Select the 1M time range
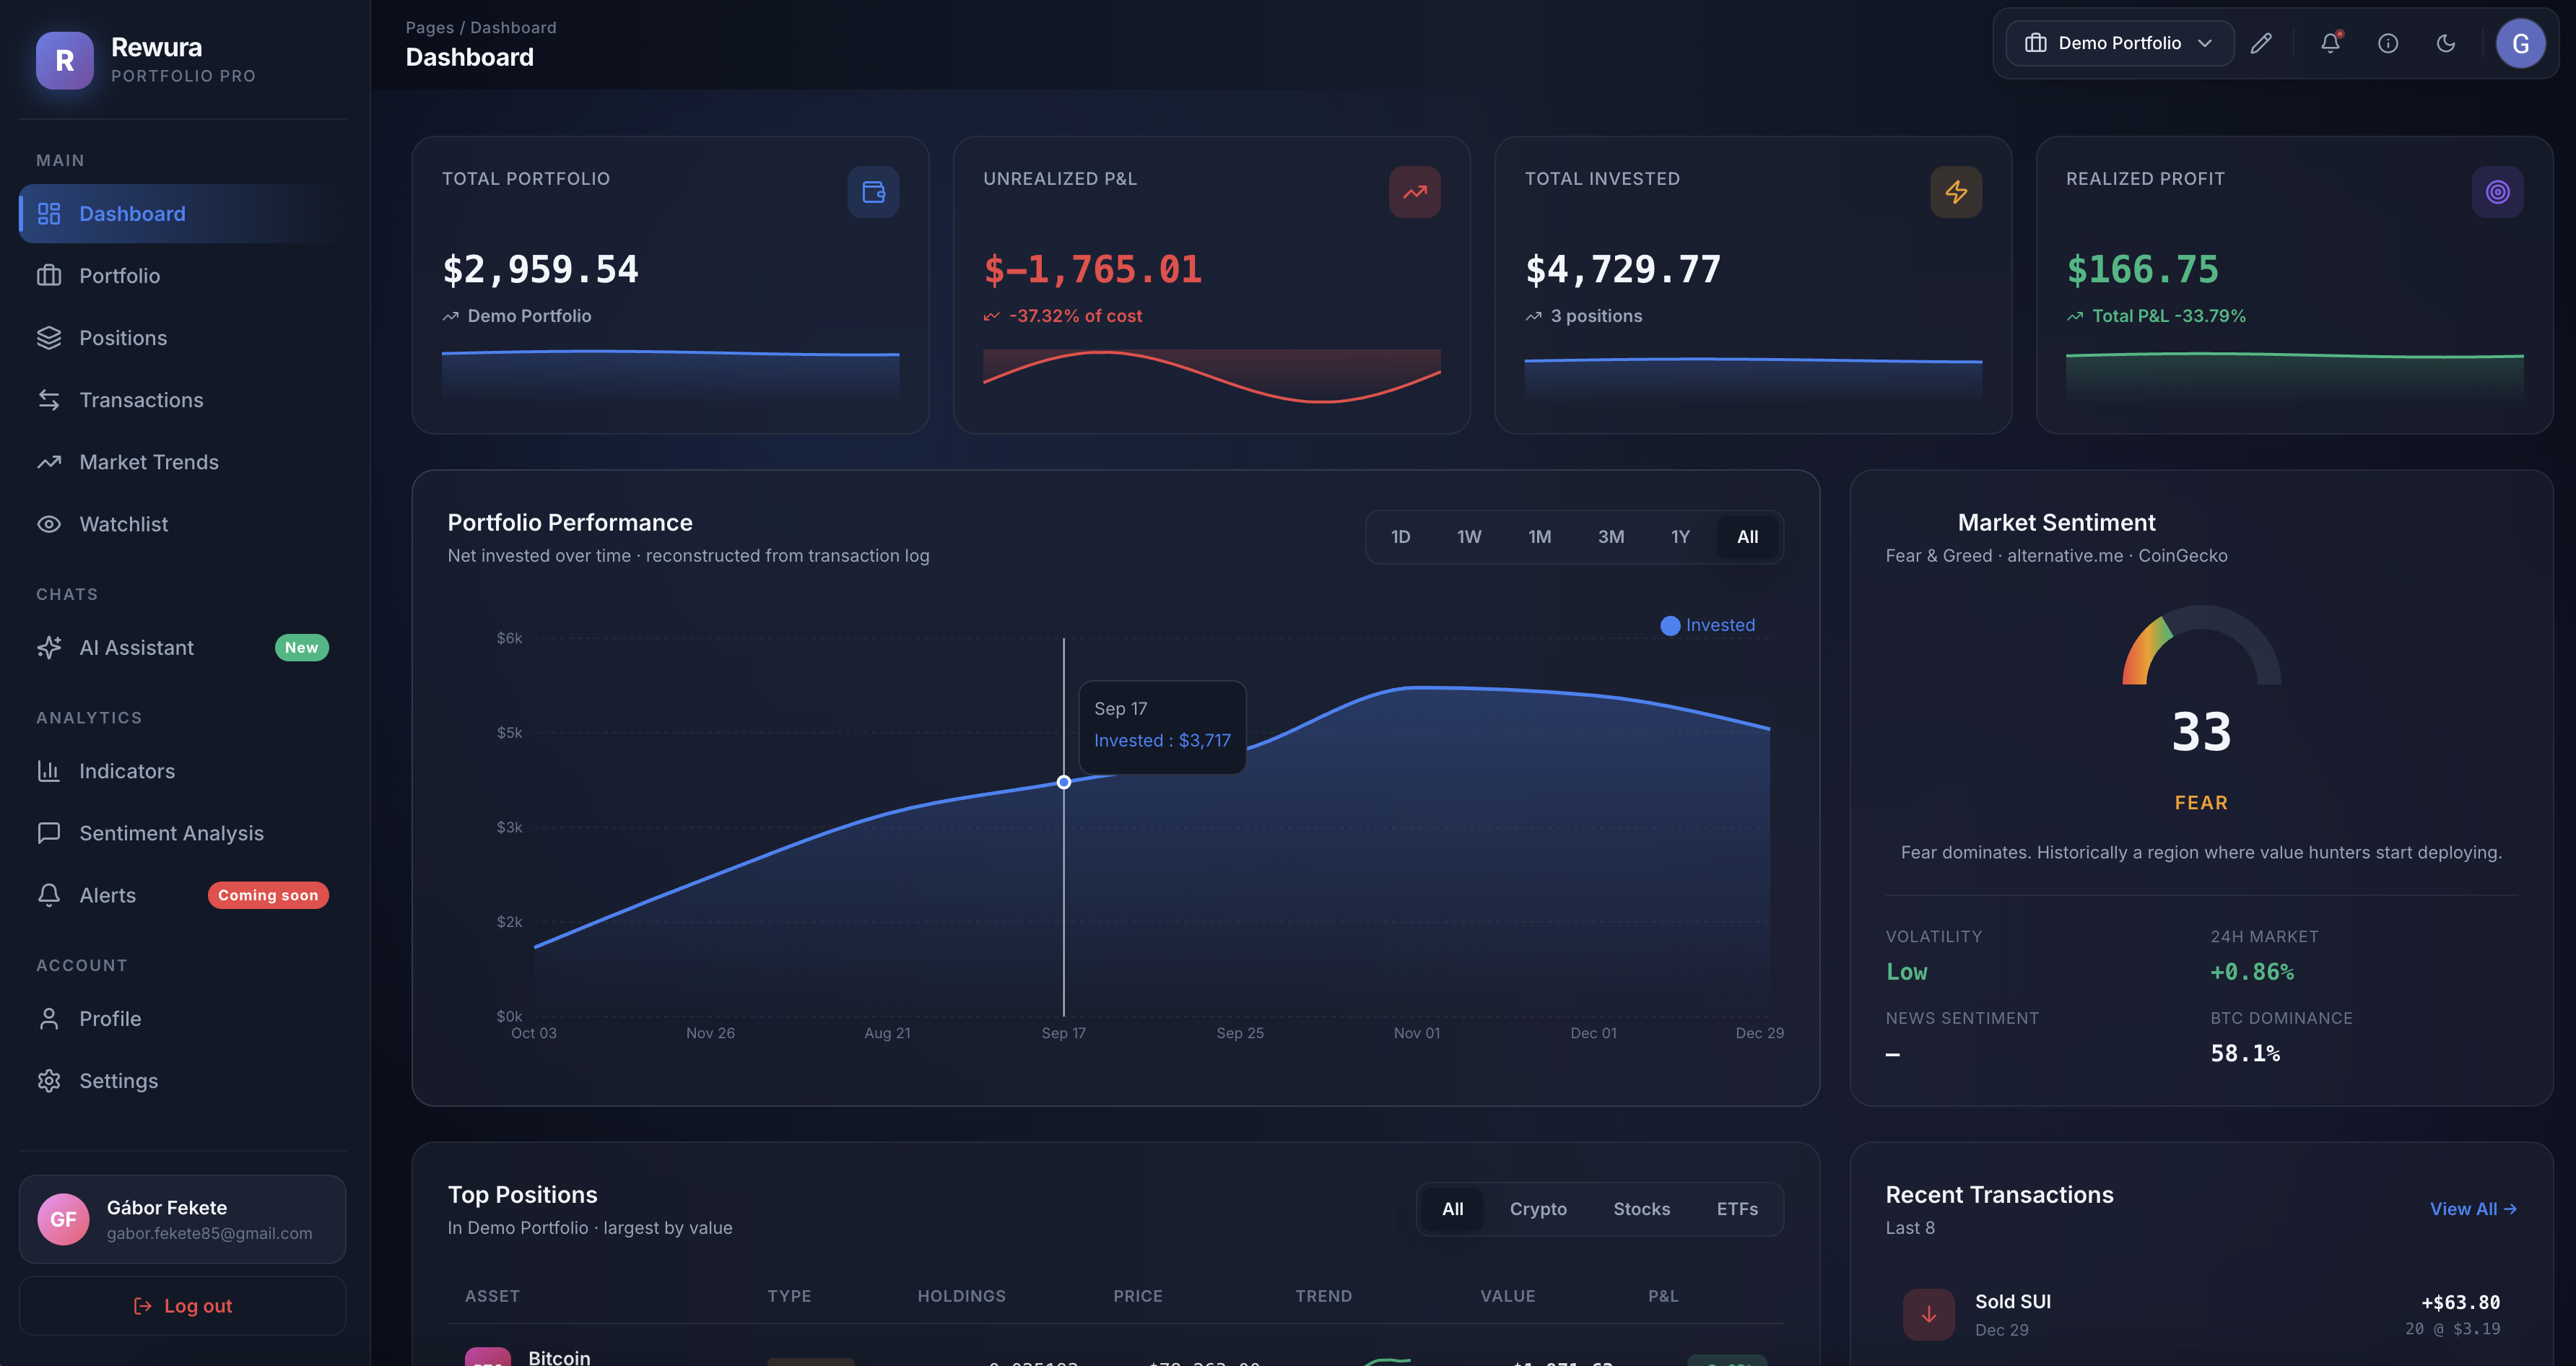The image size is (2576, 1366). point(1540,537)
